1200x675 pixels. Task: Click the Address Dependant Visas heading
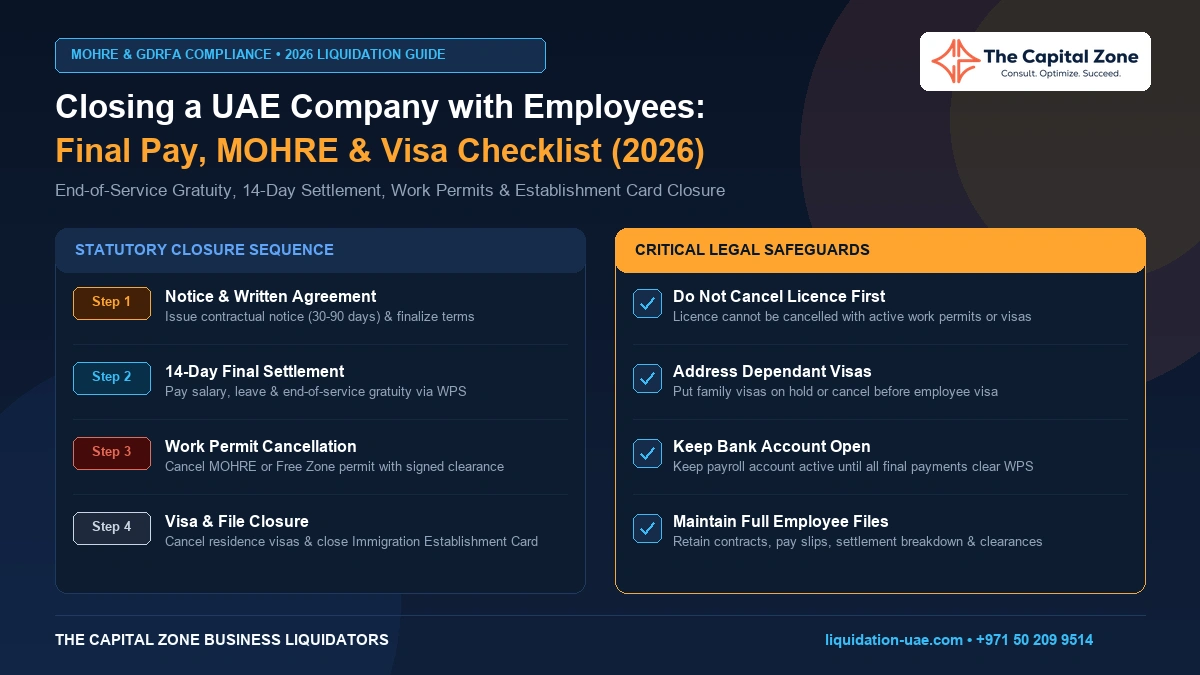coord(772,372)
